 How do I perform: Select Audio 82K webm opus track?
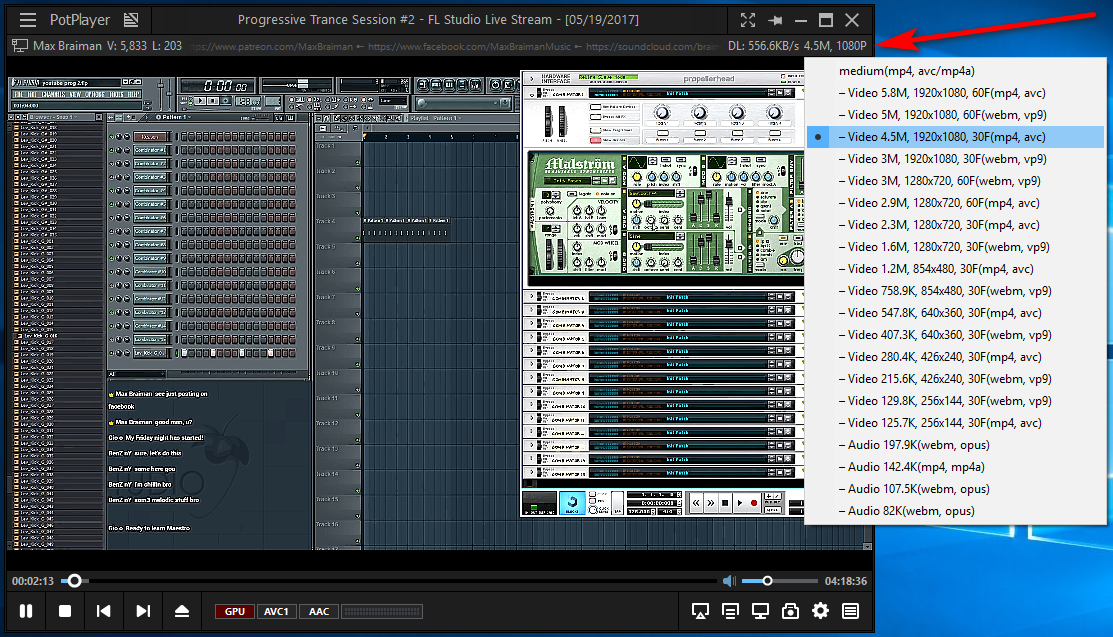(x=955, y=511)
